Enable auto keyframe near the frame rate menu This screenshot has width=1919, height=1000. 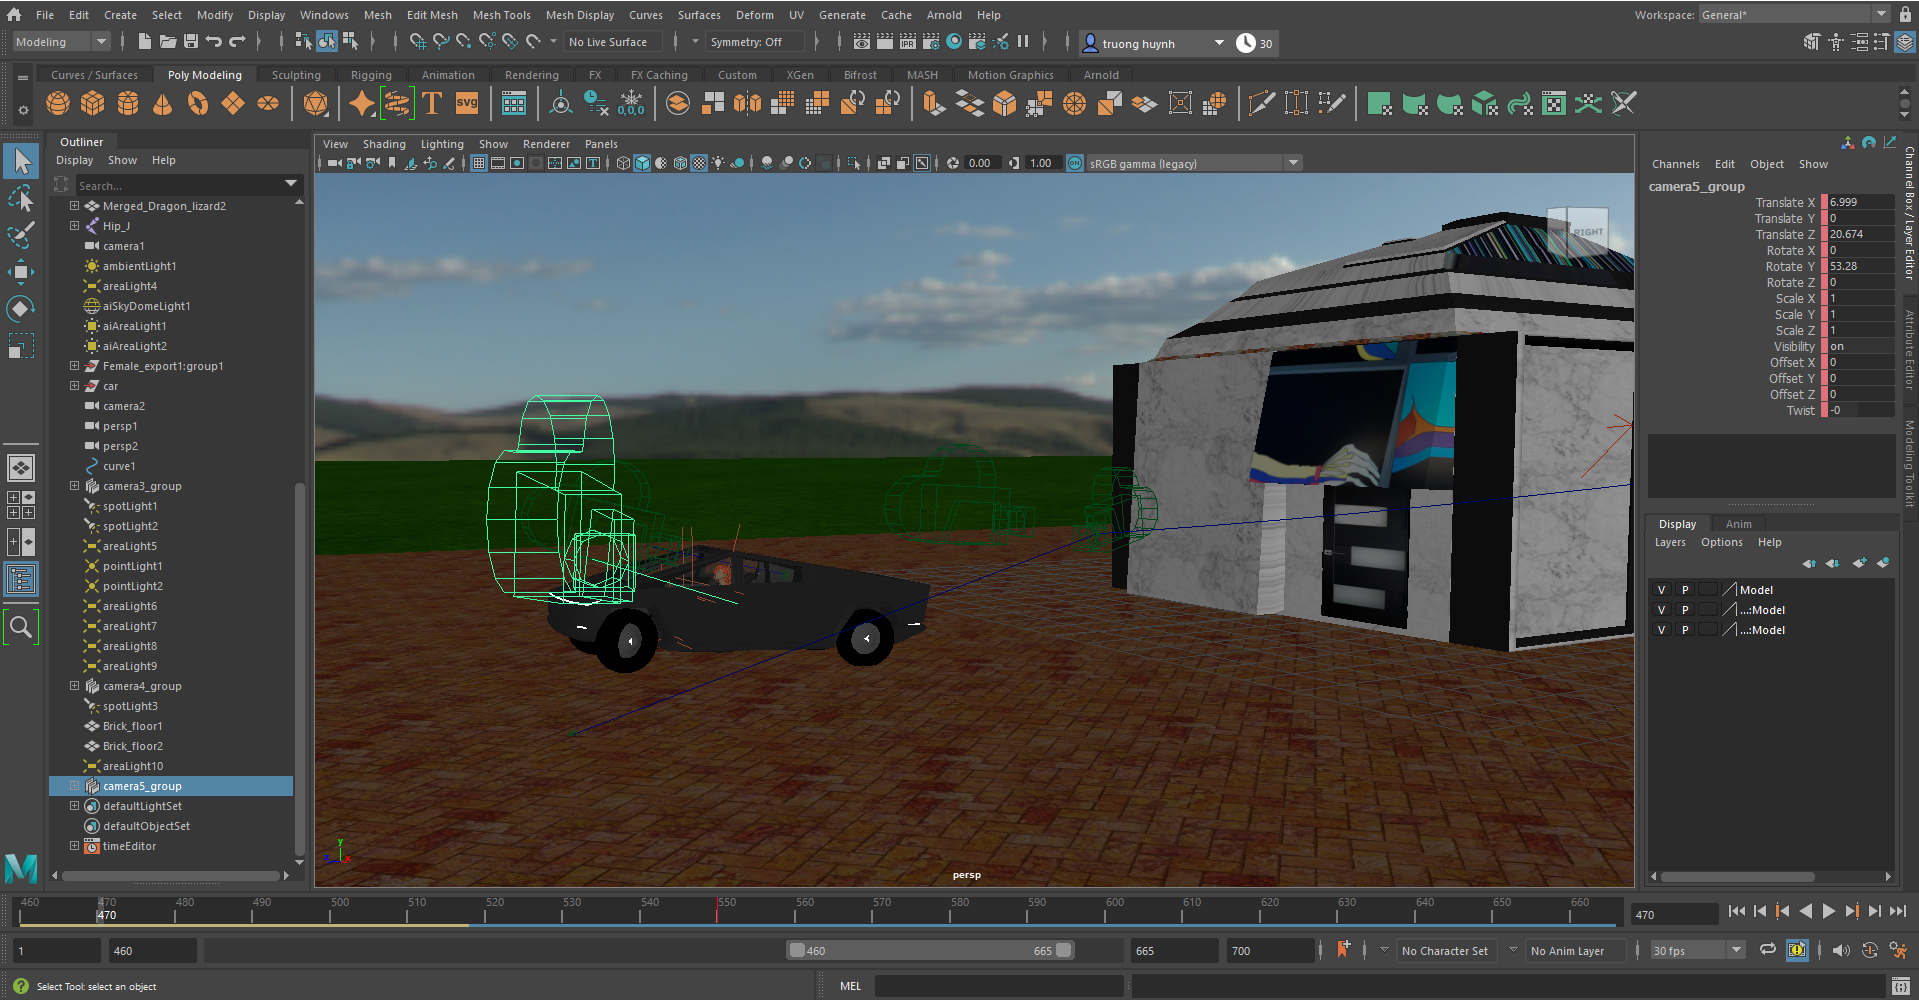[1797, 950]
